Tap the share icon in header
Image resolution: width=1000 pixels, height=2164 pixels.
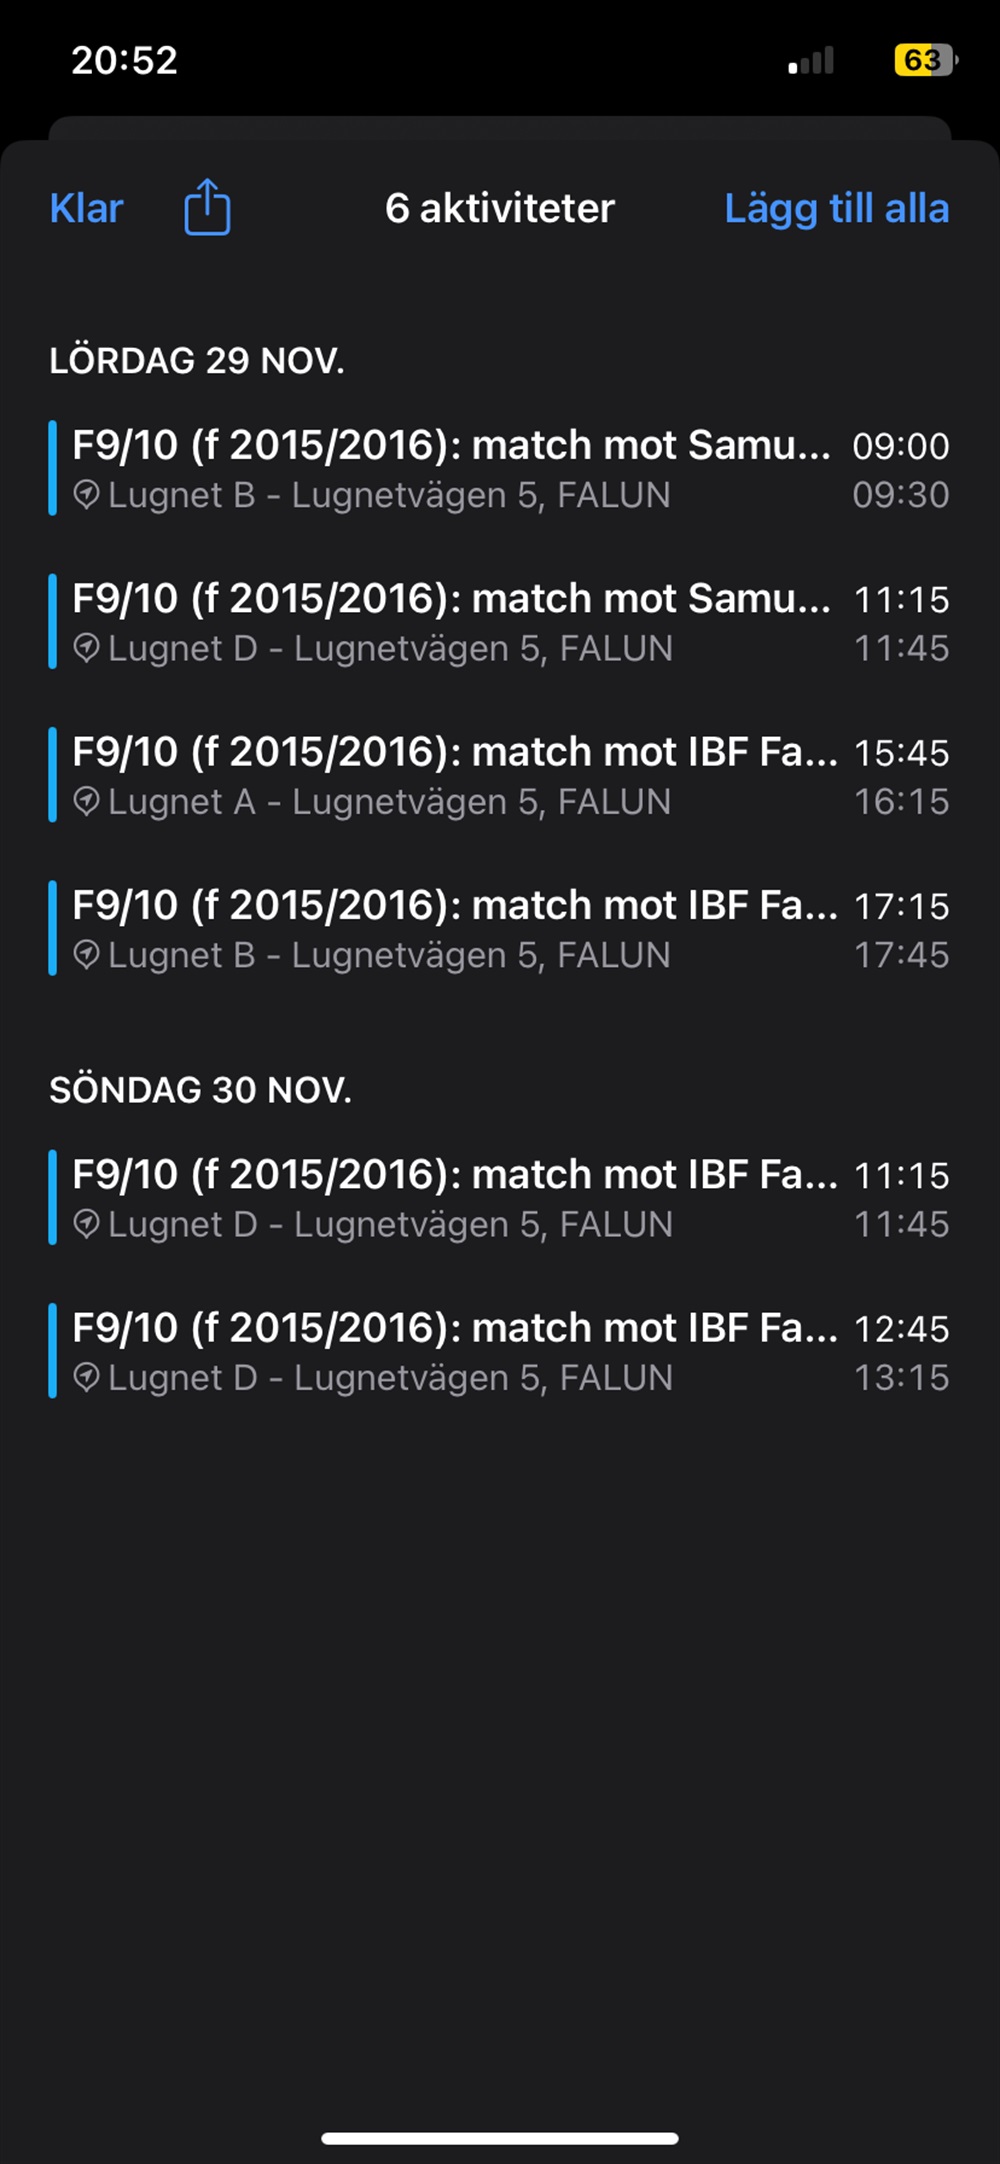[x=207, y=208]
